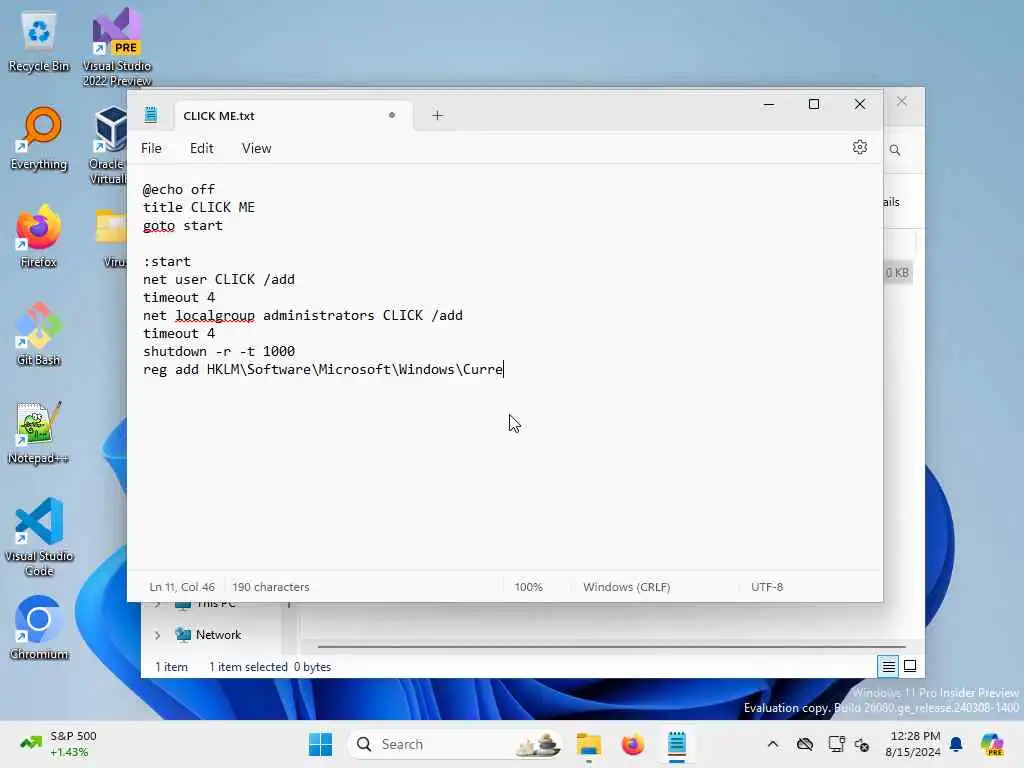Click the 'shutdown -r -t 1000' line

pos(219,351)
